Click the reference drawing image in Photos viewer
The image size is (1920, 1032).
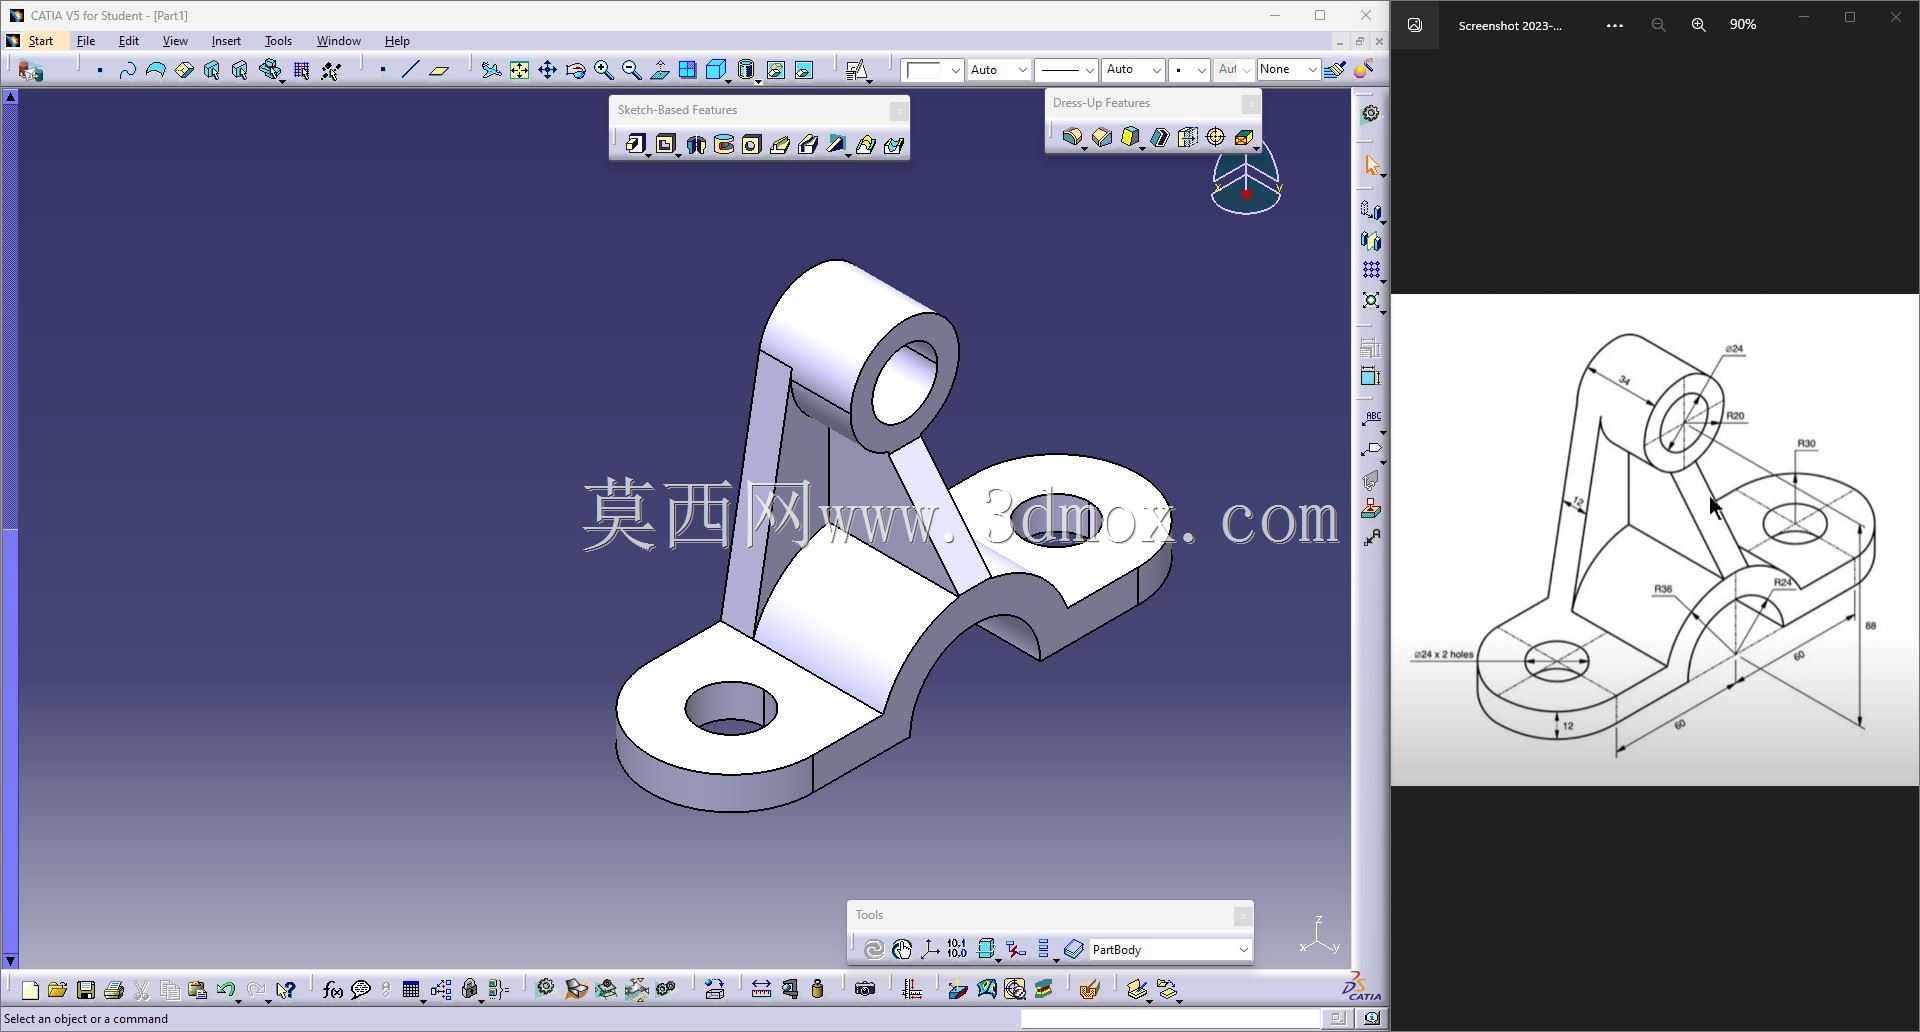[x=1655, y=540]
